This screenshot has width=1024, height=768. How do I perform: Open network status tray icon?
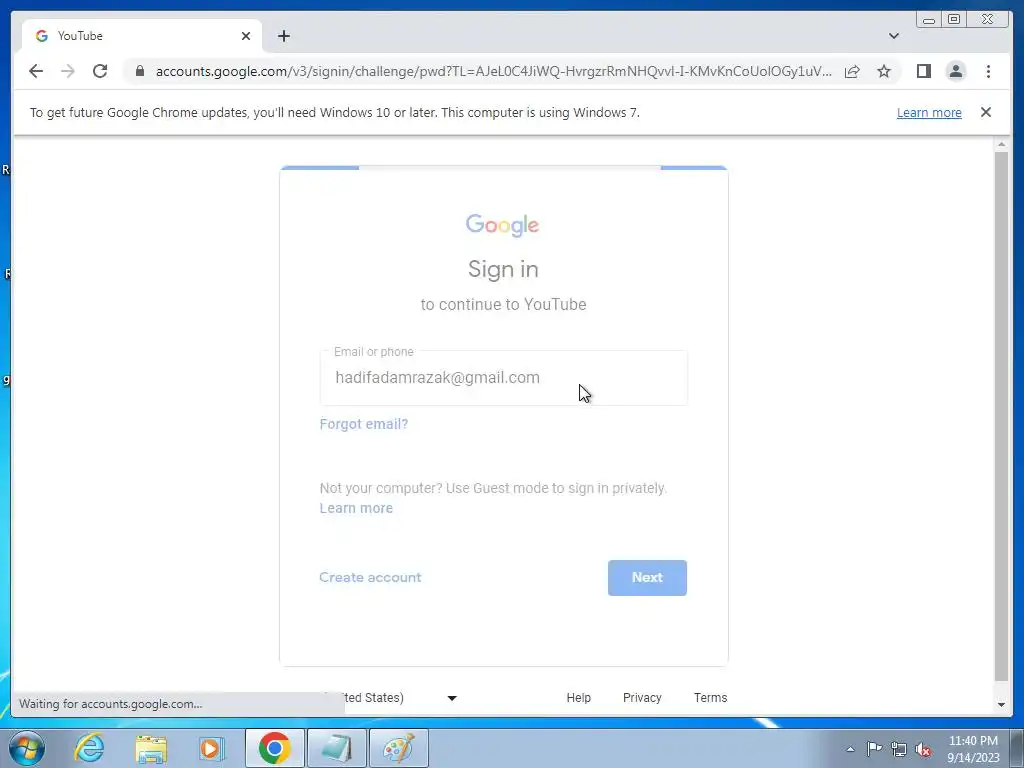[x=899, y=749]
